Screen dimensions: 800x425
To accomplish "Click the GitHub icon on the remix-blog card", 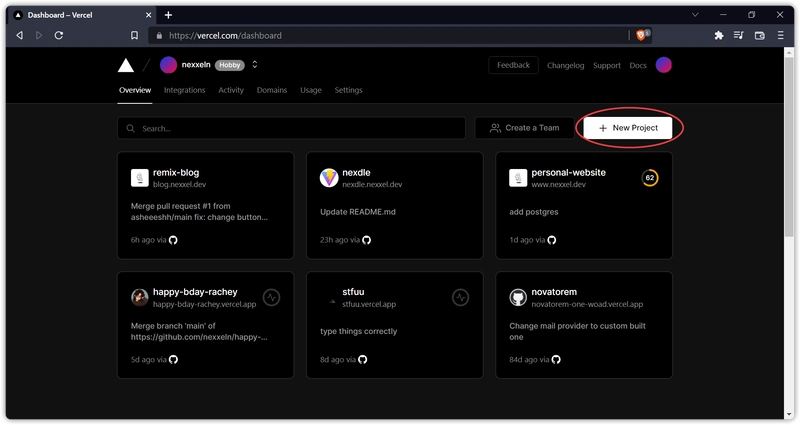I will (173, 240).
